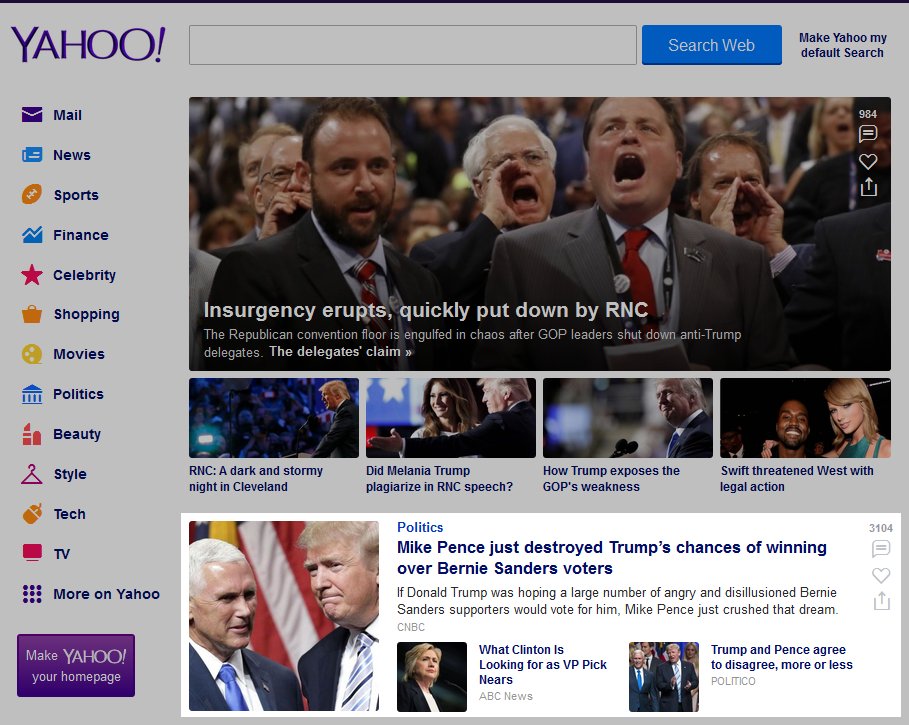Click the POLITICO source label
The image size is (909, 725).
click(733, 681)
